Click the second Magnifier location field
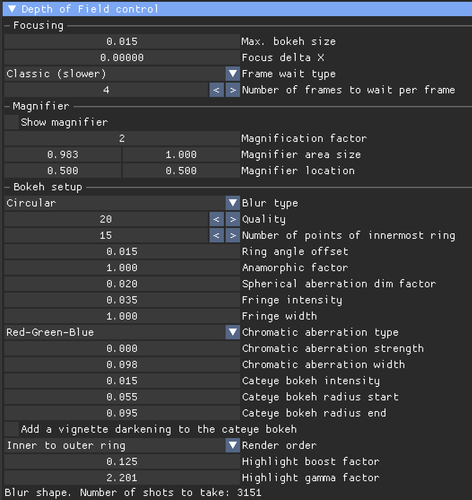 click(181, 171)
